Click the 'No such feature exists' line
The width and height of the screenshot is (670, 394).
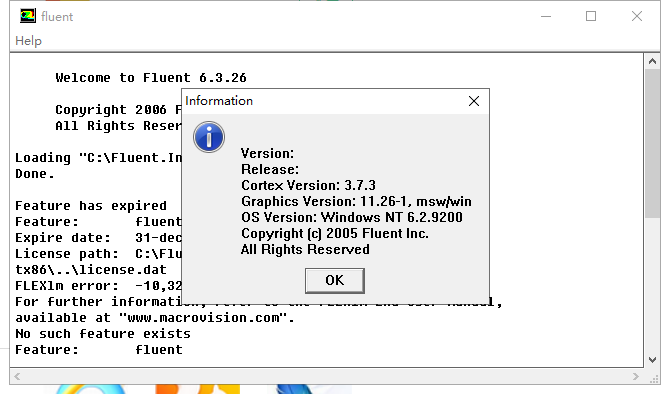point(103,334)
